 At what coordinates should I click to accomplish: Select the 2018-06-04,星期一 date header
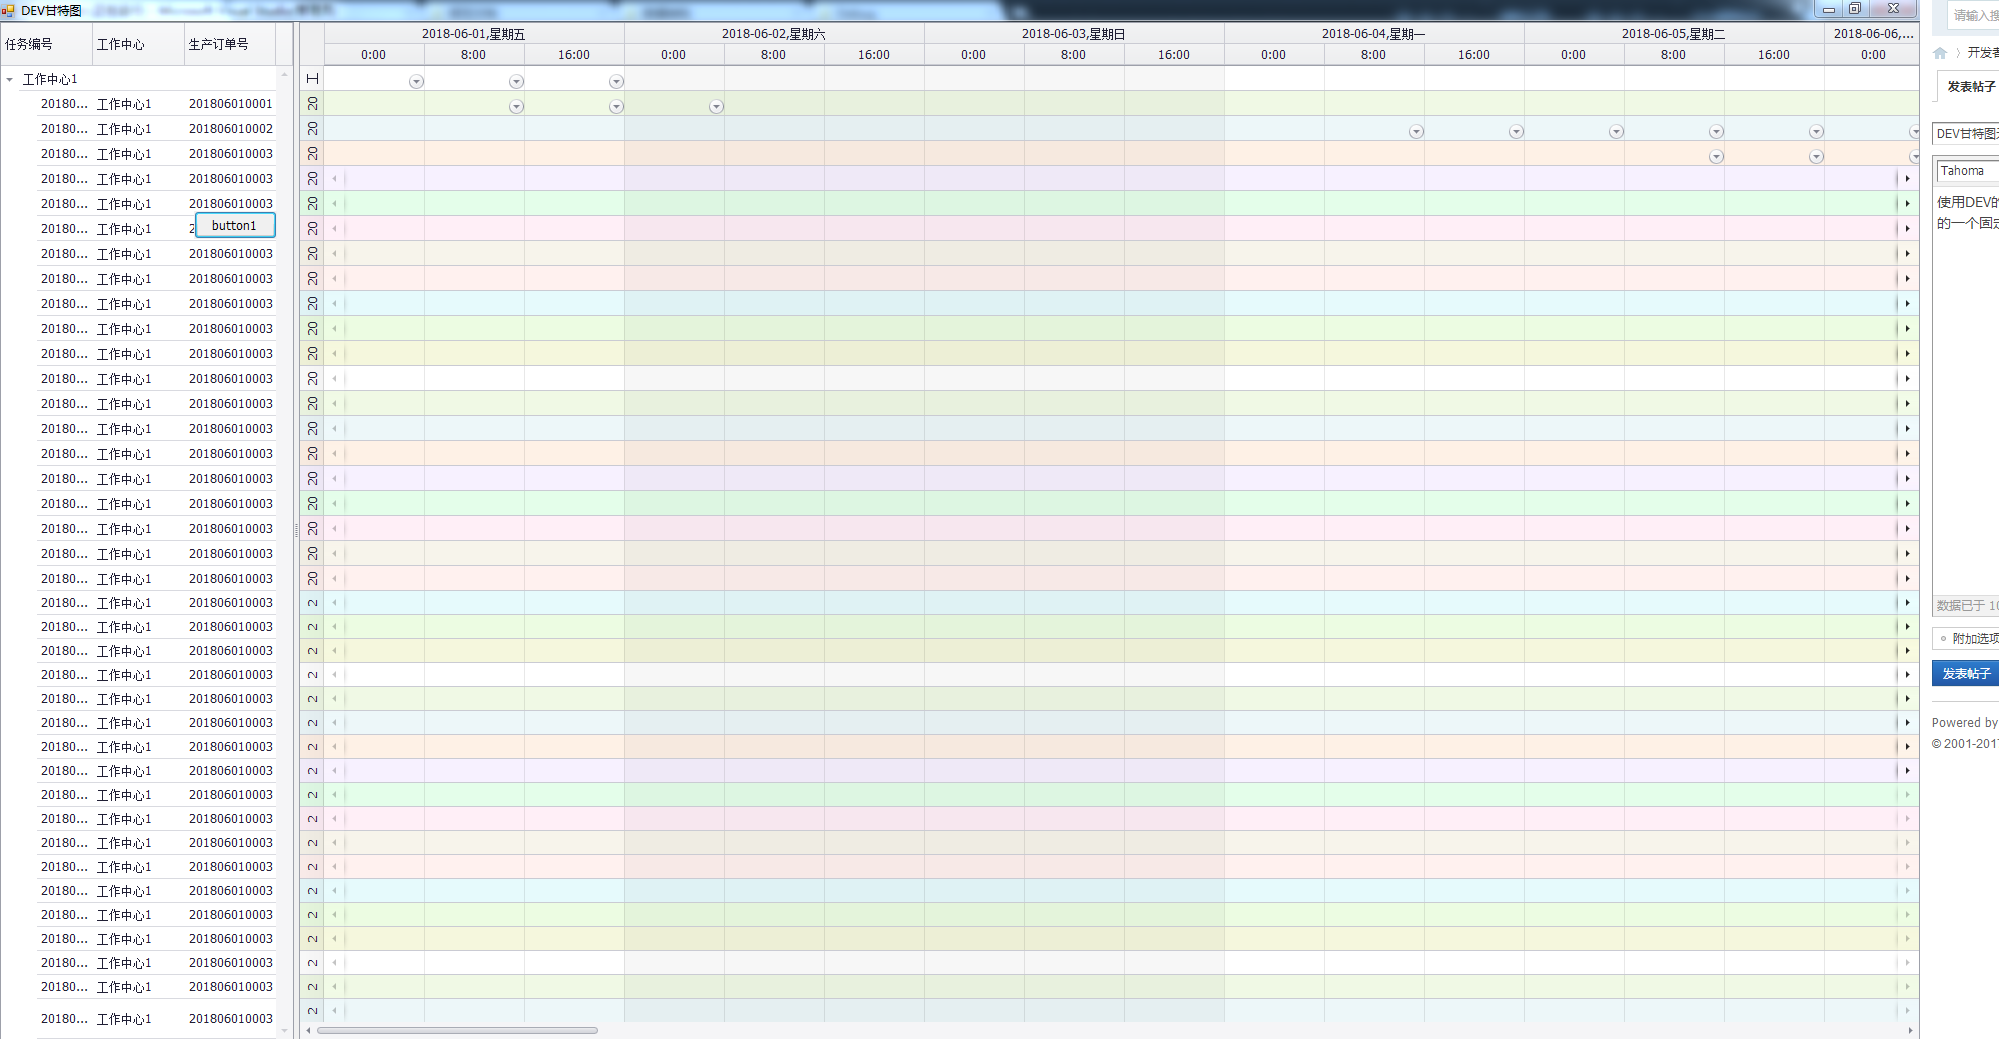[1374, 34]
